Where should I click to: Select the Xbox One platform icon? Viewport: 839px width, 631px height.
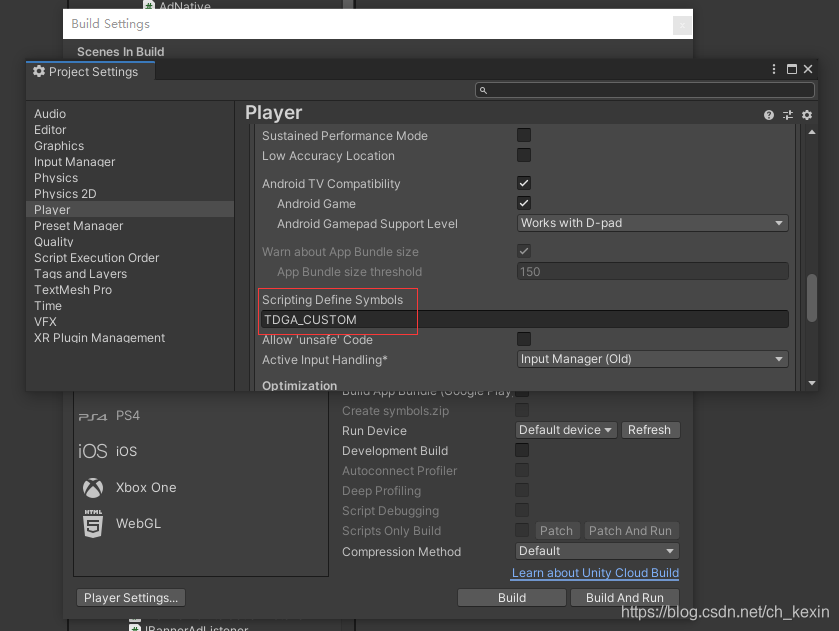(93, 488)
